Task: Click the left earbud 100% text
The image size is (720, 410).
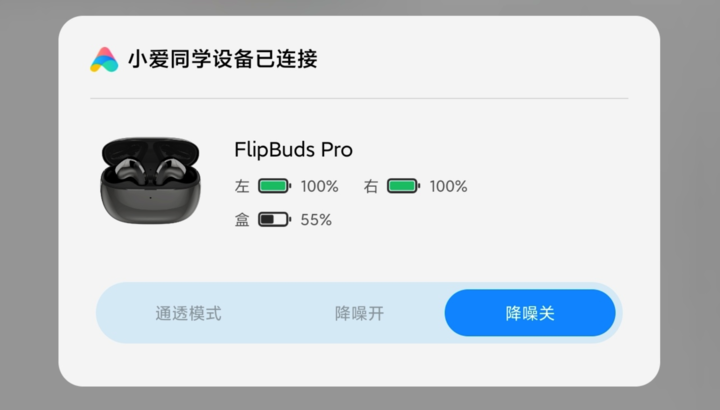Action: click(x=319, y=186)
